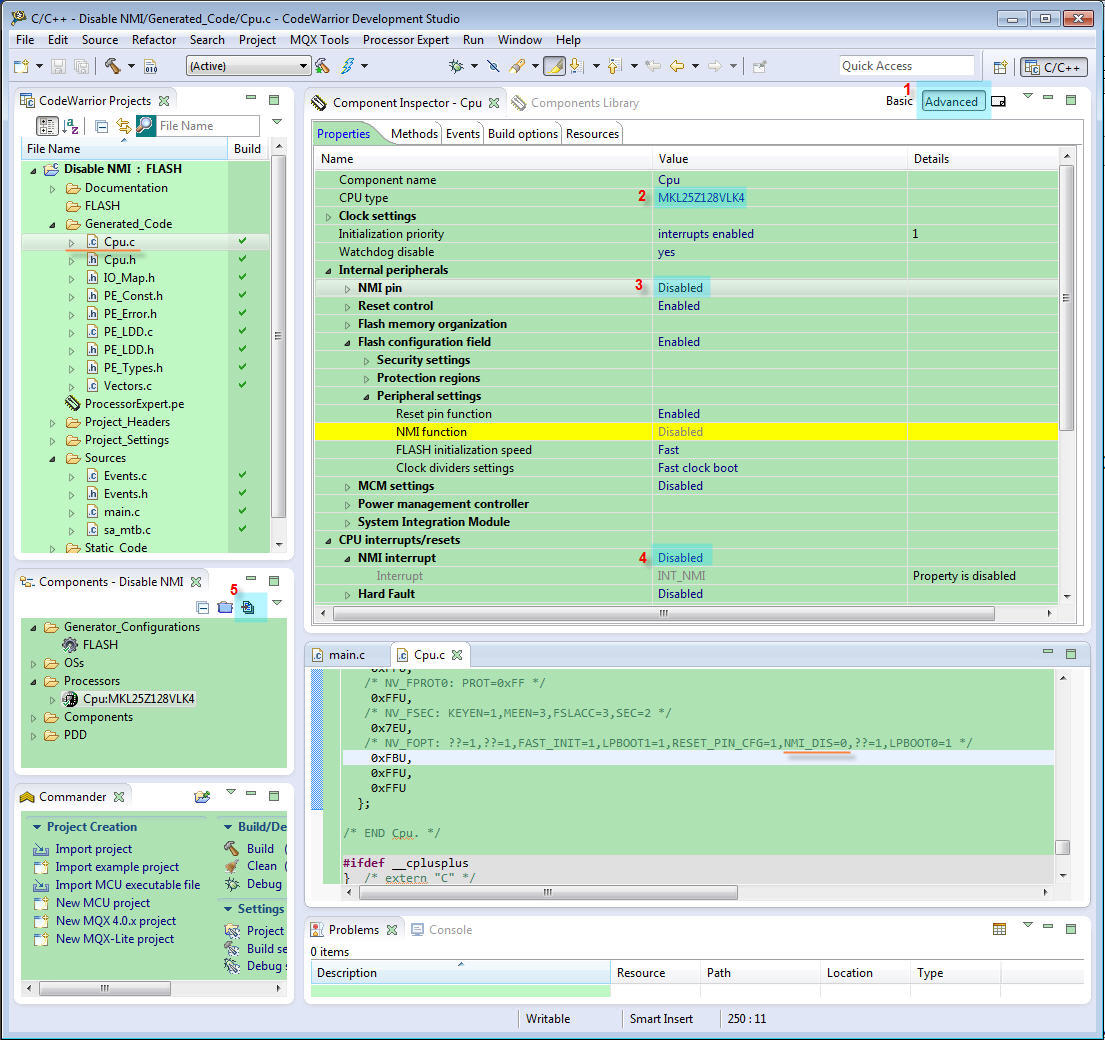The height and width of the screenshot is (1040, 1105).
Task: Click the Back to previous location arrow icon
Action: [x=677, y=66]
